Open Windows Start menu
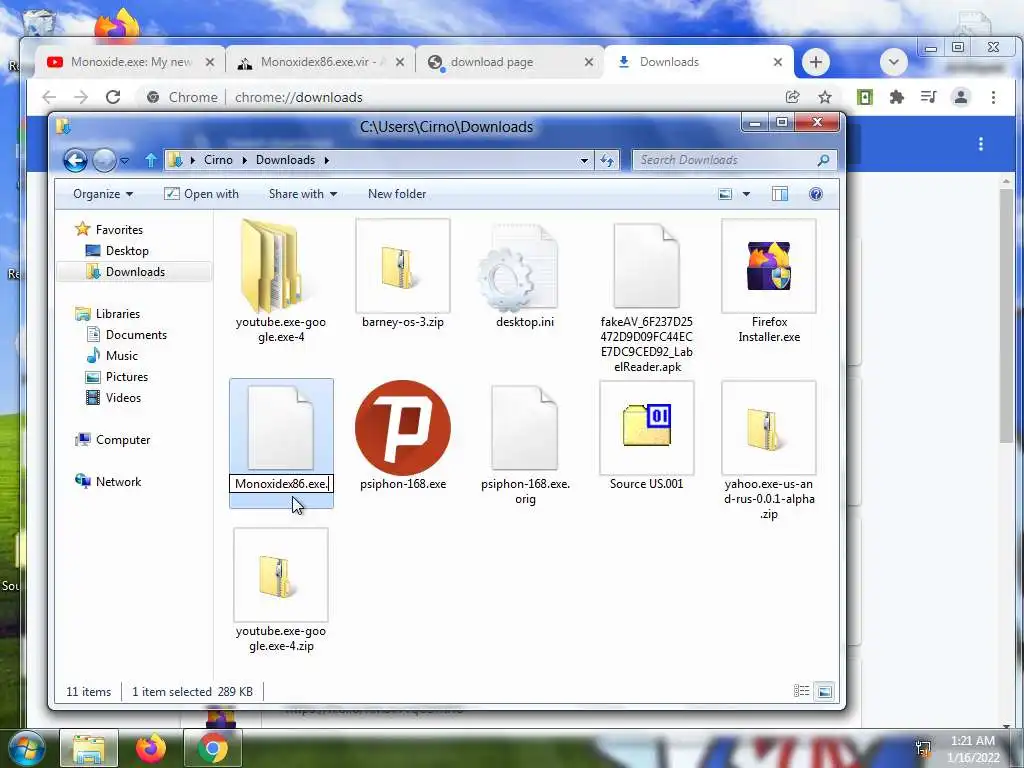1024x768 pixels. click(26, 748)
